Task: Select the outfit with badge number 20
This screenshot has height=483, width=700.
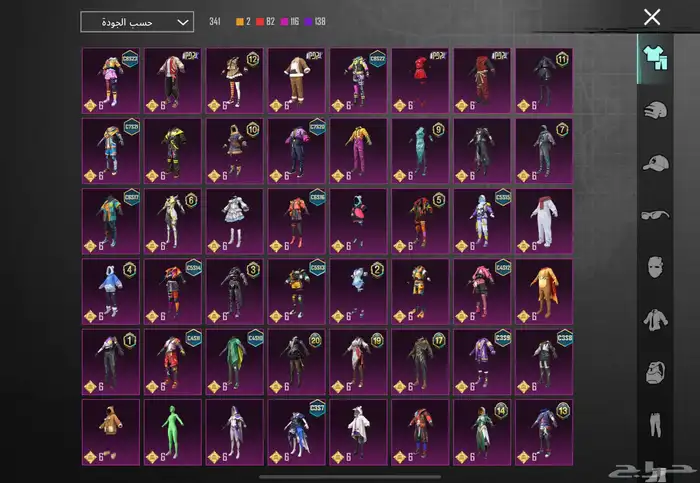Action: click(296, 361)
